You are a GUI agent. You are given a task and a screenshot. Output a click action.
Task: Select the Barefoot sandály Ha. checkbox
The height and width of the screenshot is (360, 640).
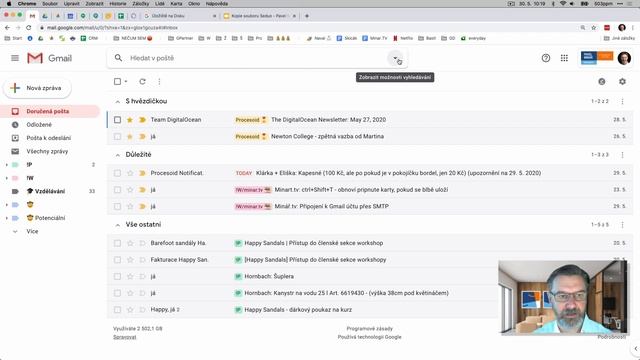118,243
